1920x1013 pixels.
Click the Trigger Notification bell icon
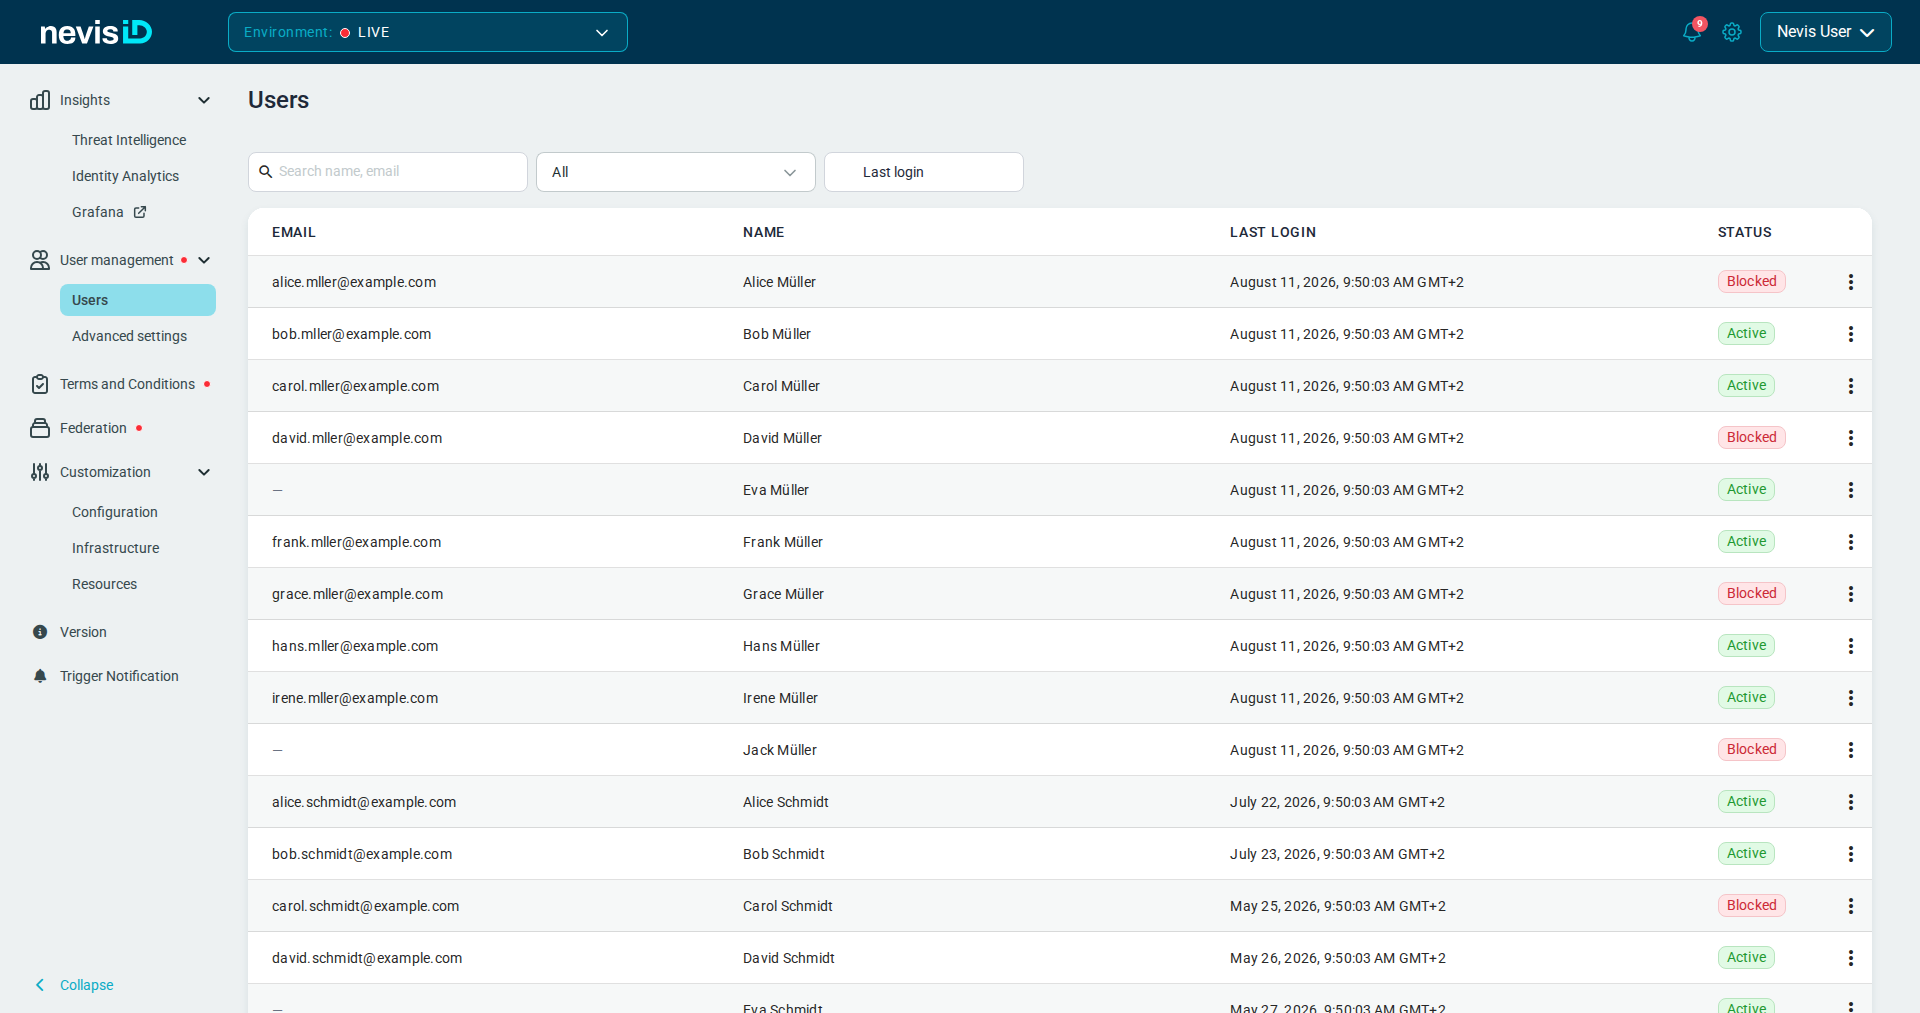tap(40, 676)
